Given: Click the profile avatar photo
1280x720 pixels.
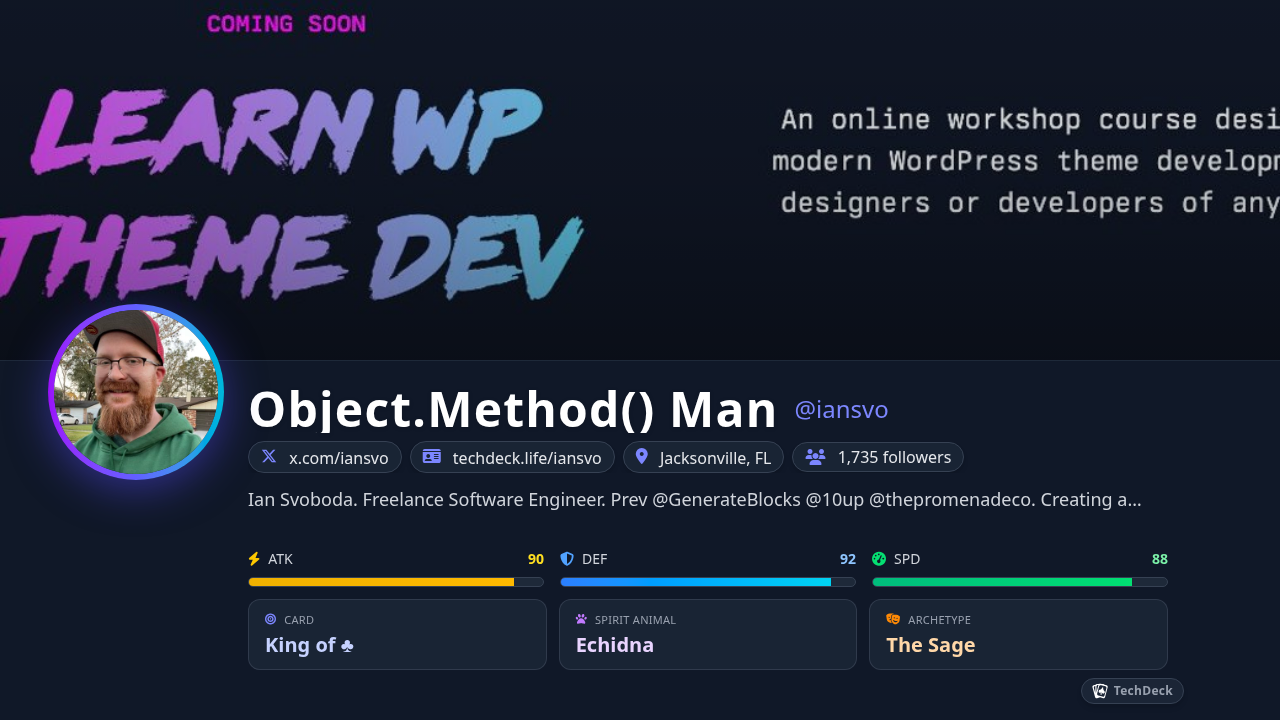Looking at the screenshot, I should 136,392.
